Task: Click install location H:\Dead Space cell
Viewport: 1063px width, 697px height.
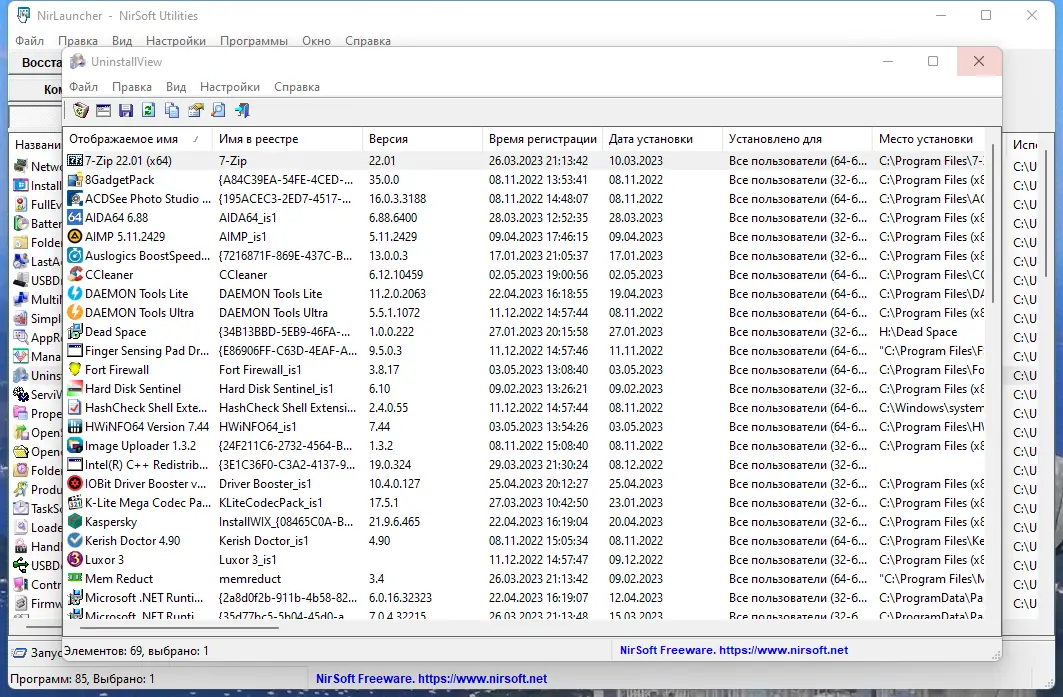Action: [x=918, y=332]
